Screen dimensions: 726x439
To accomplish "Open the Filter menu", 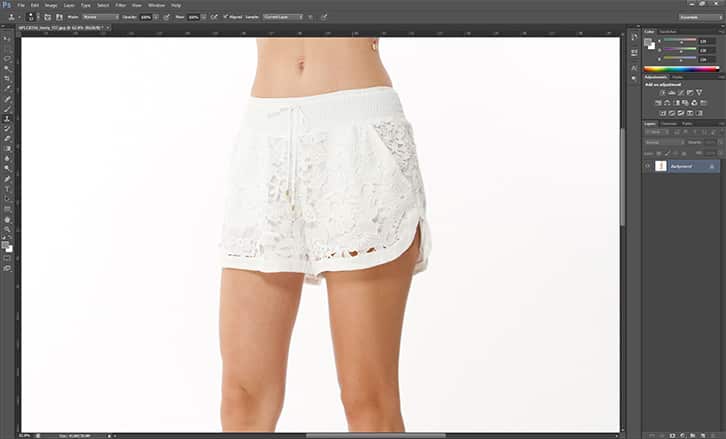I will click(121, 5).
